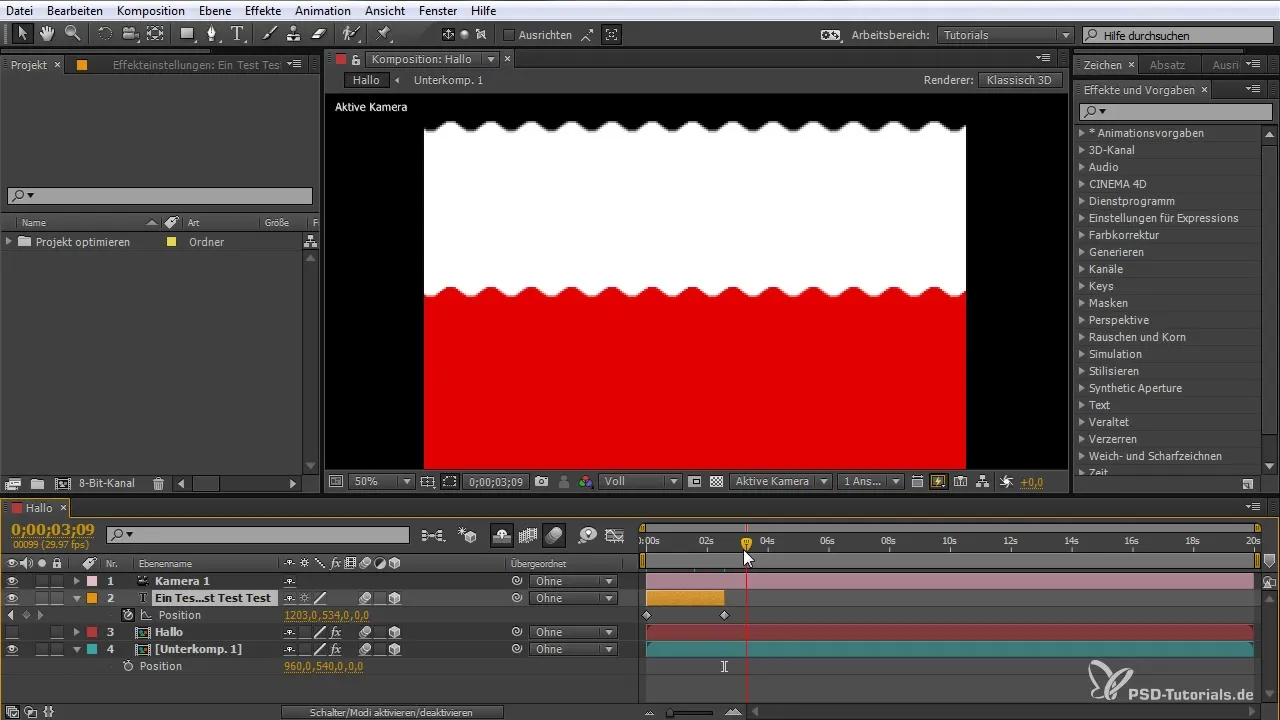This screenshot has width=1280, height=720.
Task: Expand the Hallo layer properties
Action: pos(77,632)
